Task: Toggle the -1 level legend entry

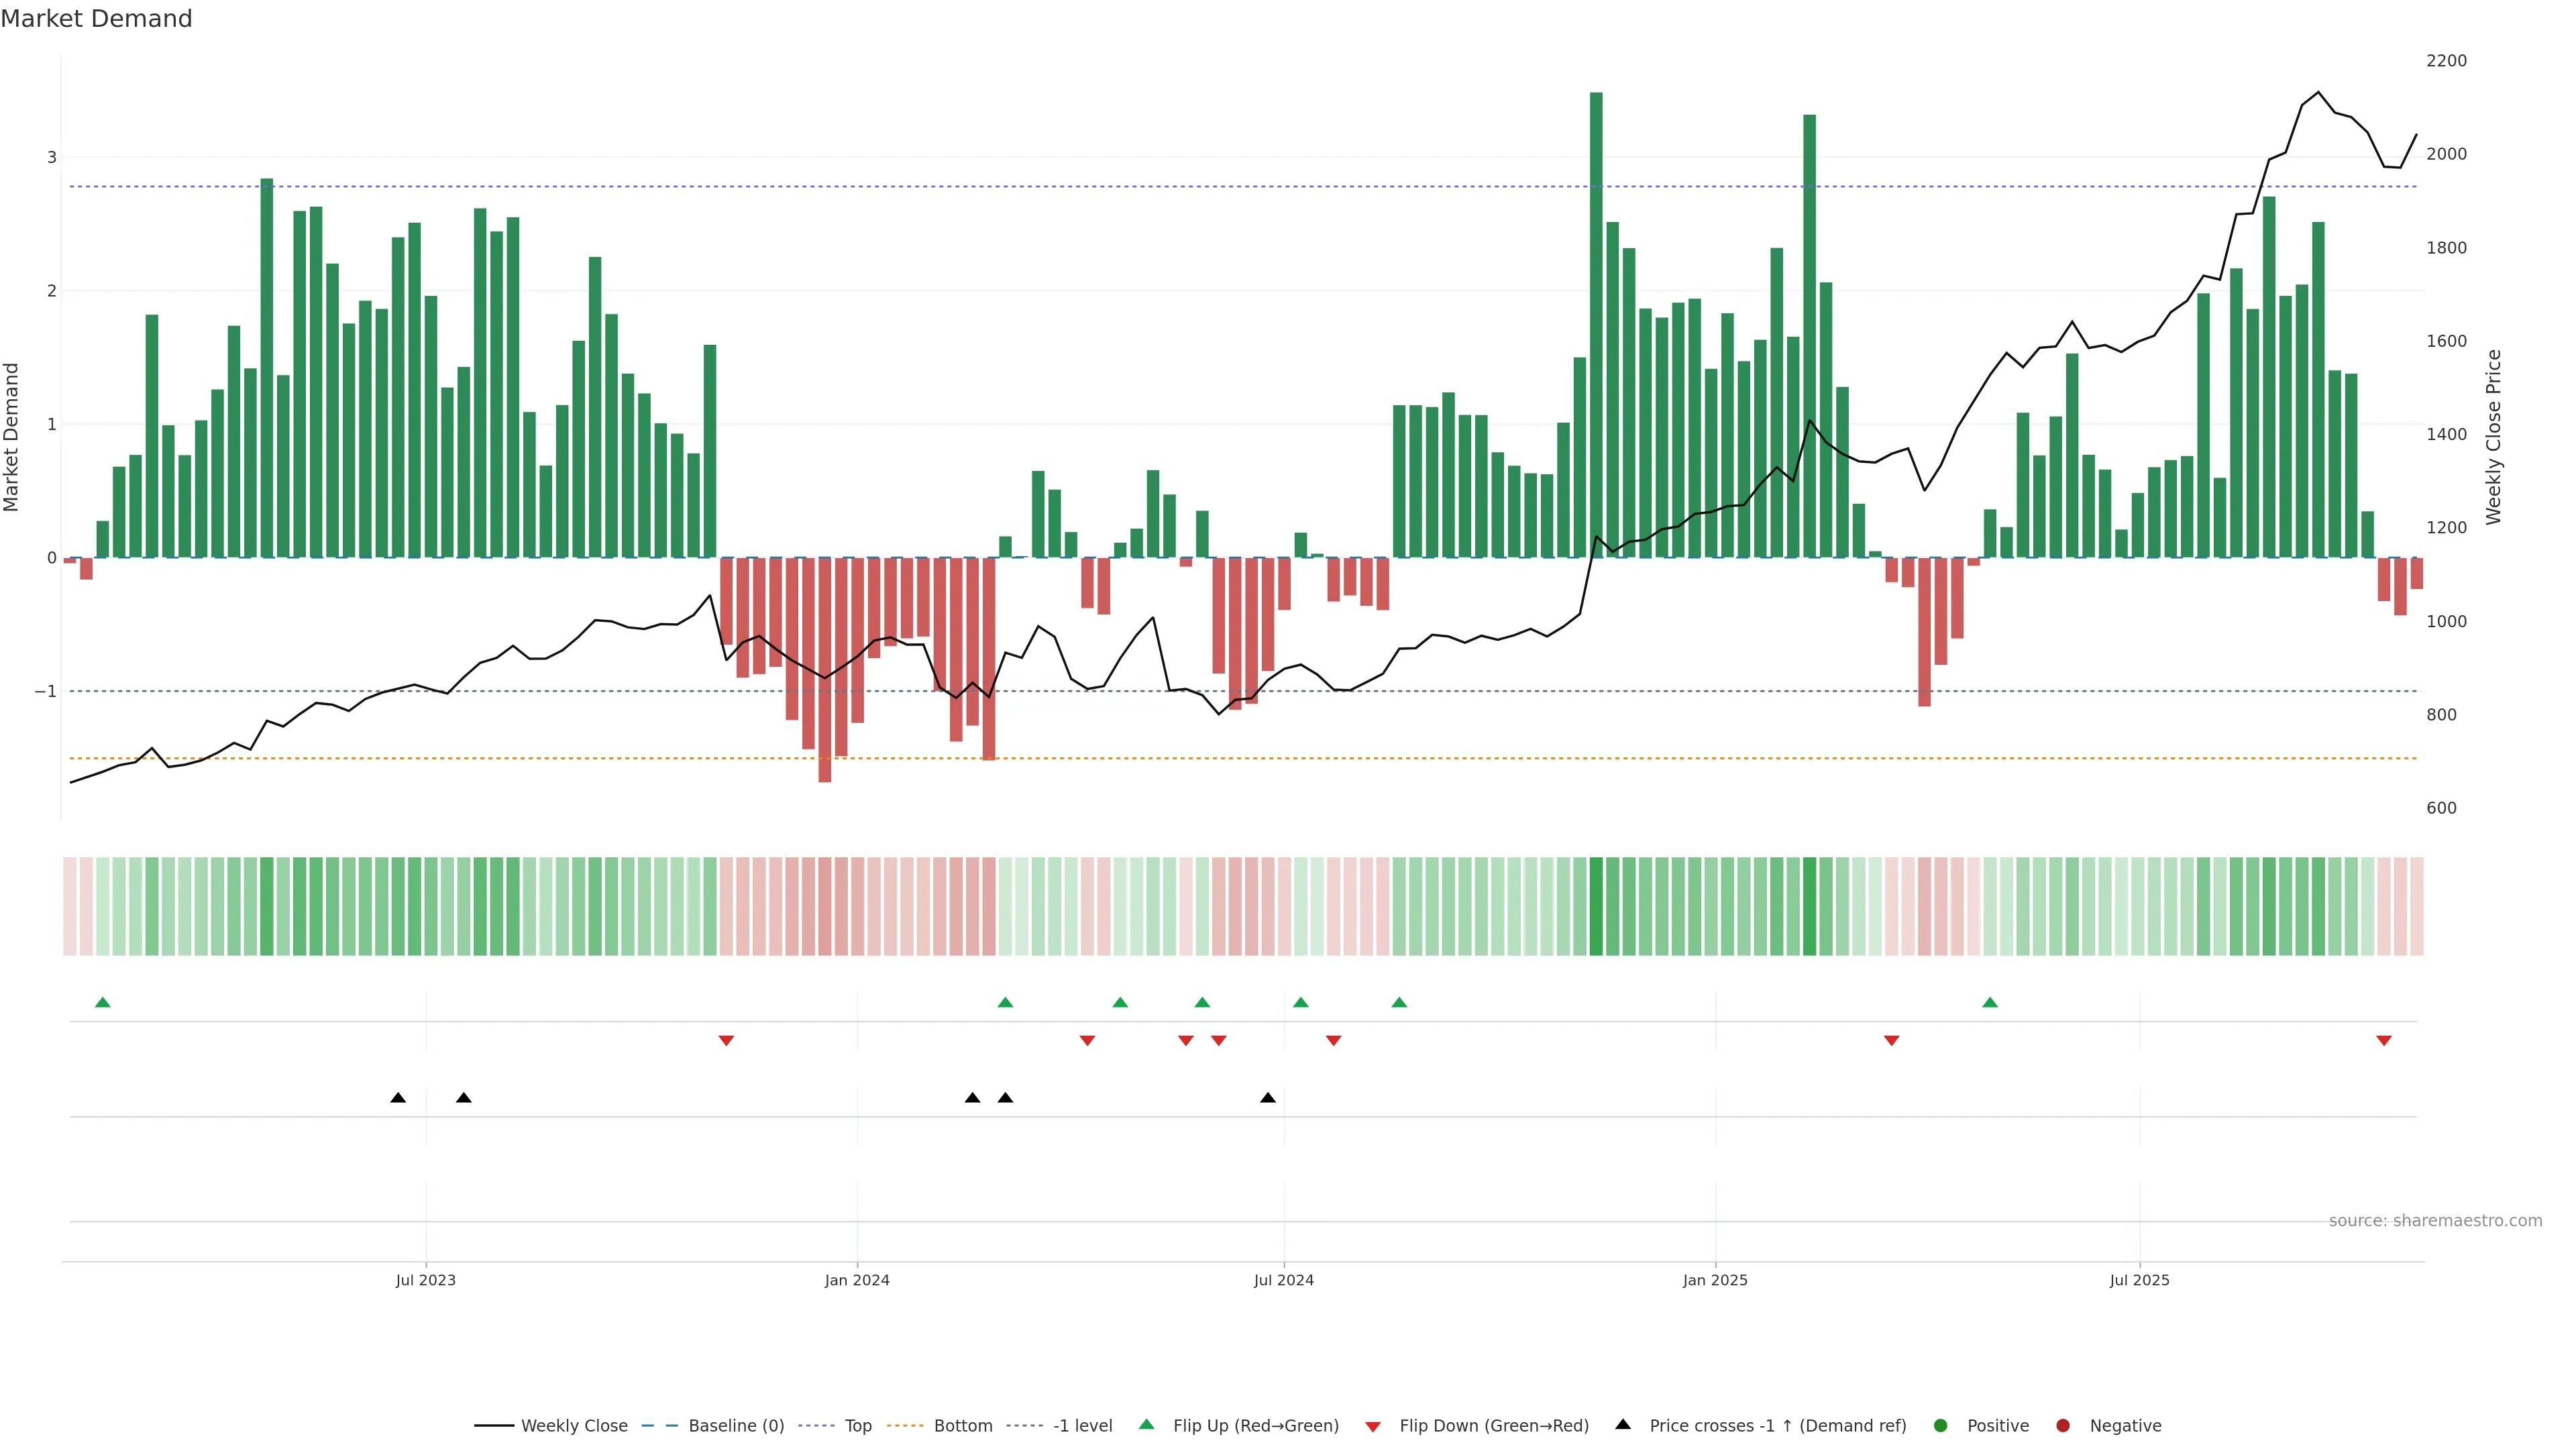Action: 1082,1425
